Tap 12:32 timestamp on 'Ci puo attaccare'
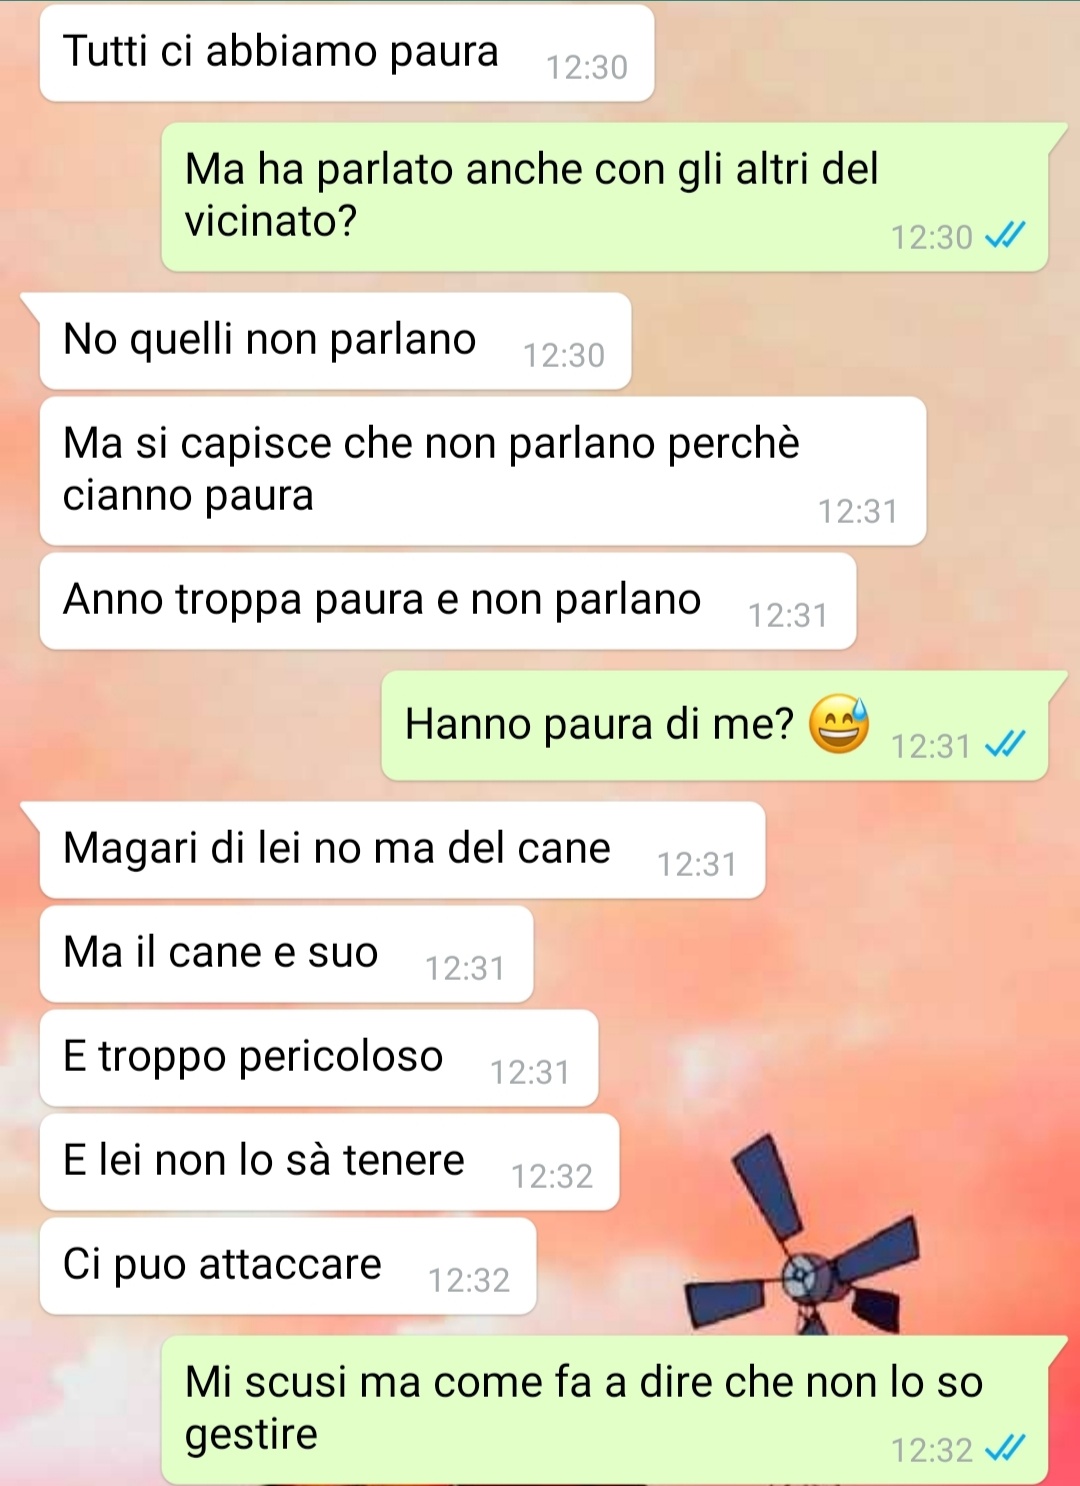 [x=469, y=1280]
